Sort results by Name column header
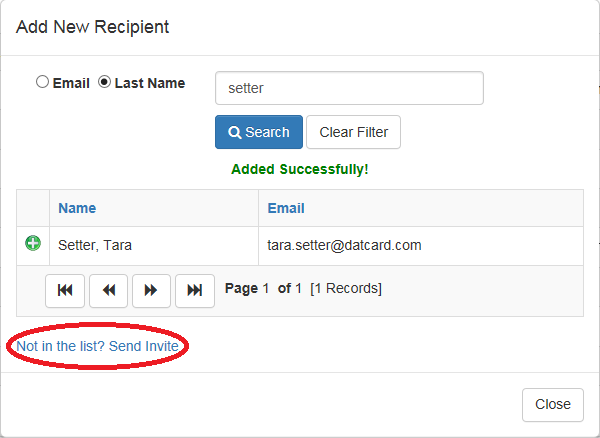 pyautogui.click(x=77, y=208)
